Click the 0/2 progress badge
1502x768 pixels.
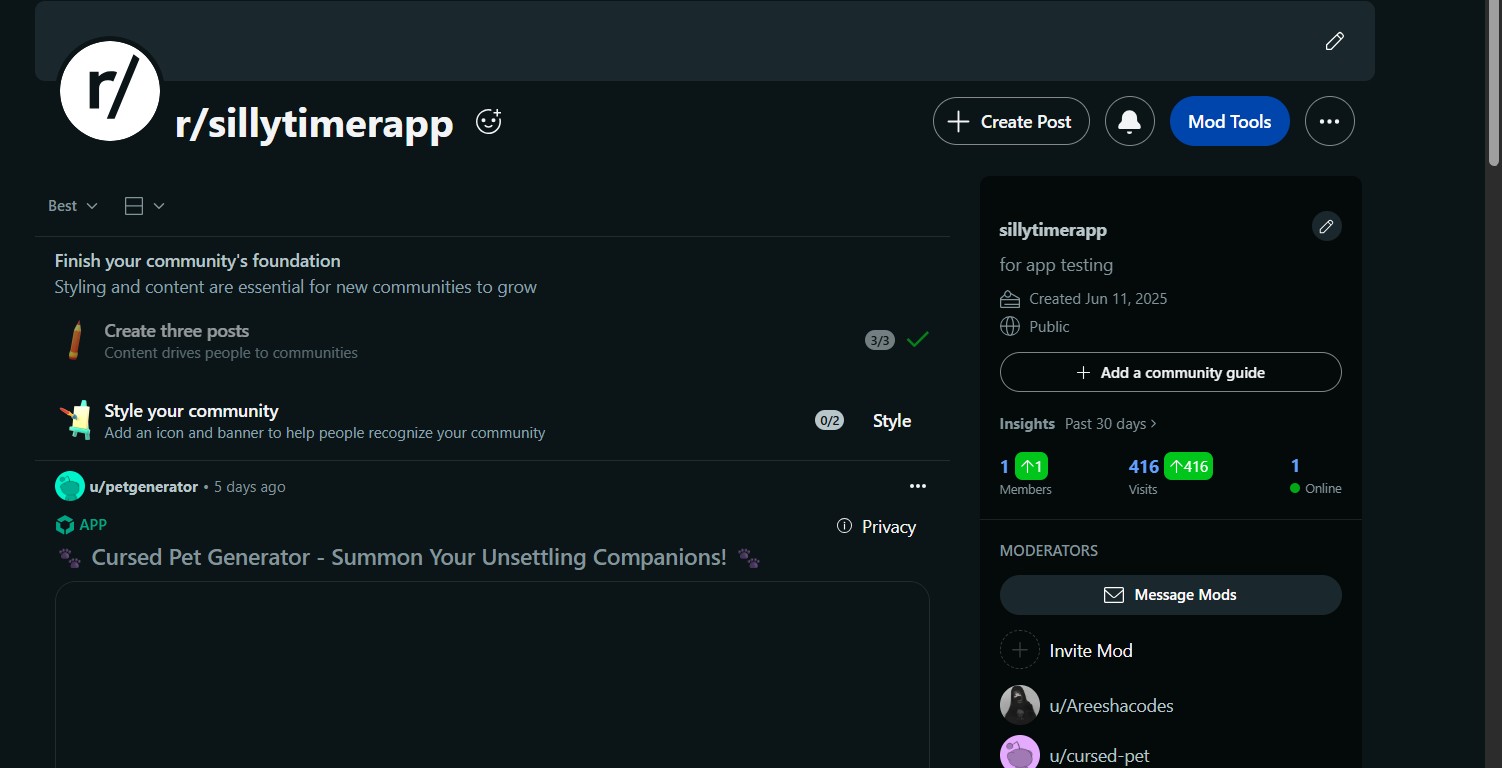(x=829, y=421)
